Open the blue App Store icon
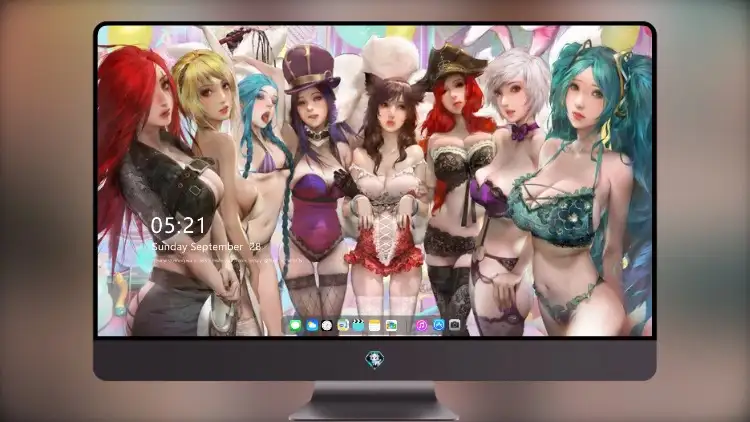750x422 pixels. coord(439,325)
